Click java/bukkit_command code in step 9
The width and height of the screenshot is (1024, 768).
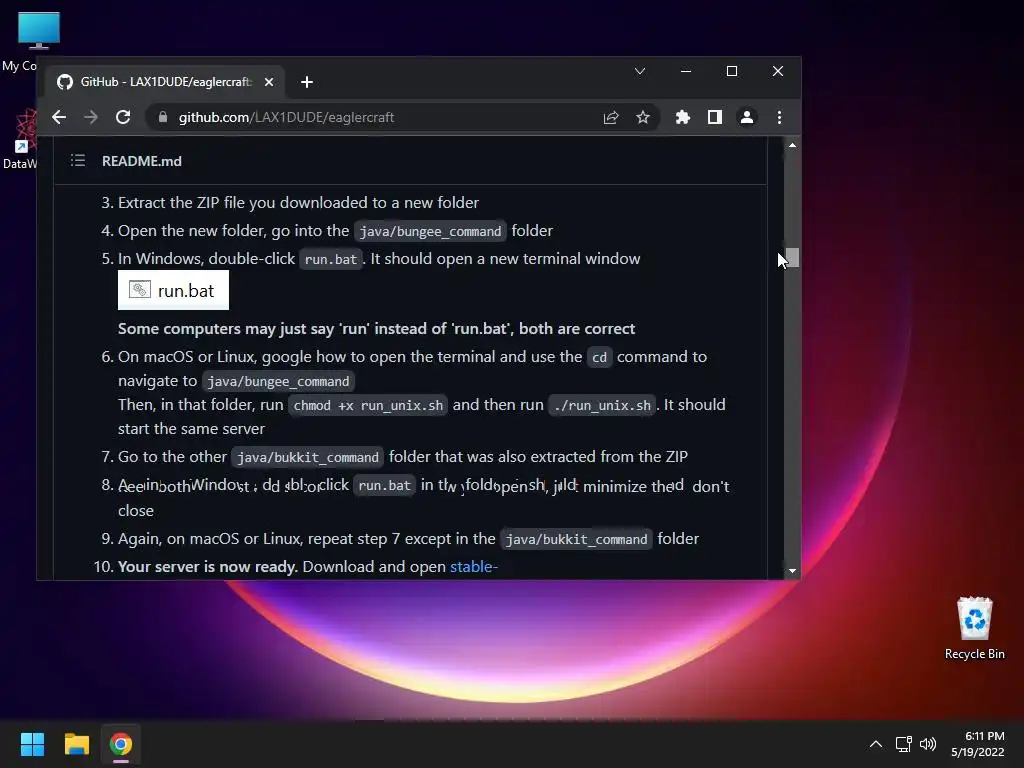(576, 539)
